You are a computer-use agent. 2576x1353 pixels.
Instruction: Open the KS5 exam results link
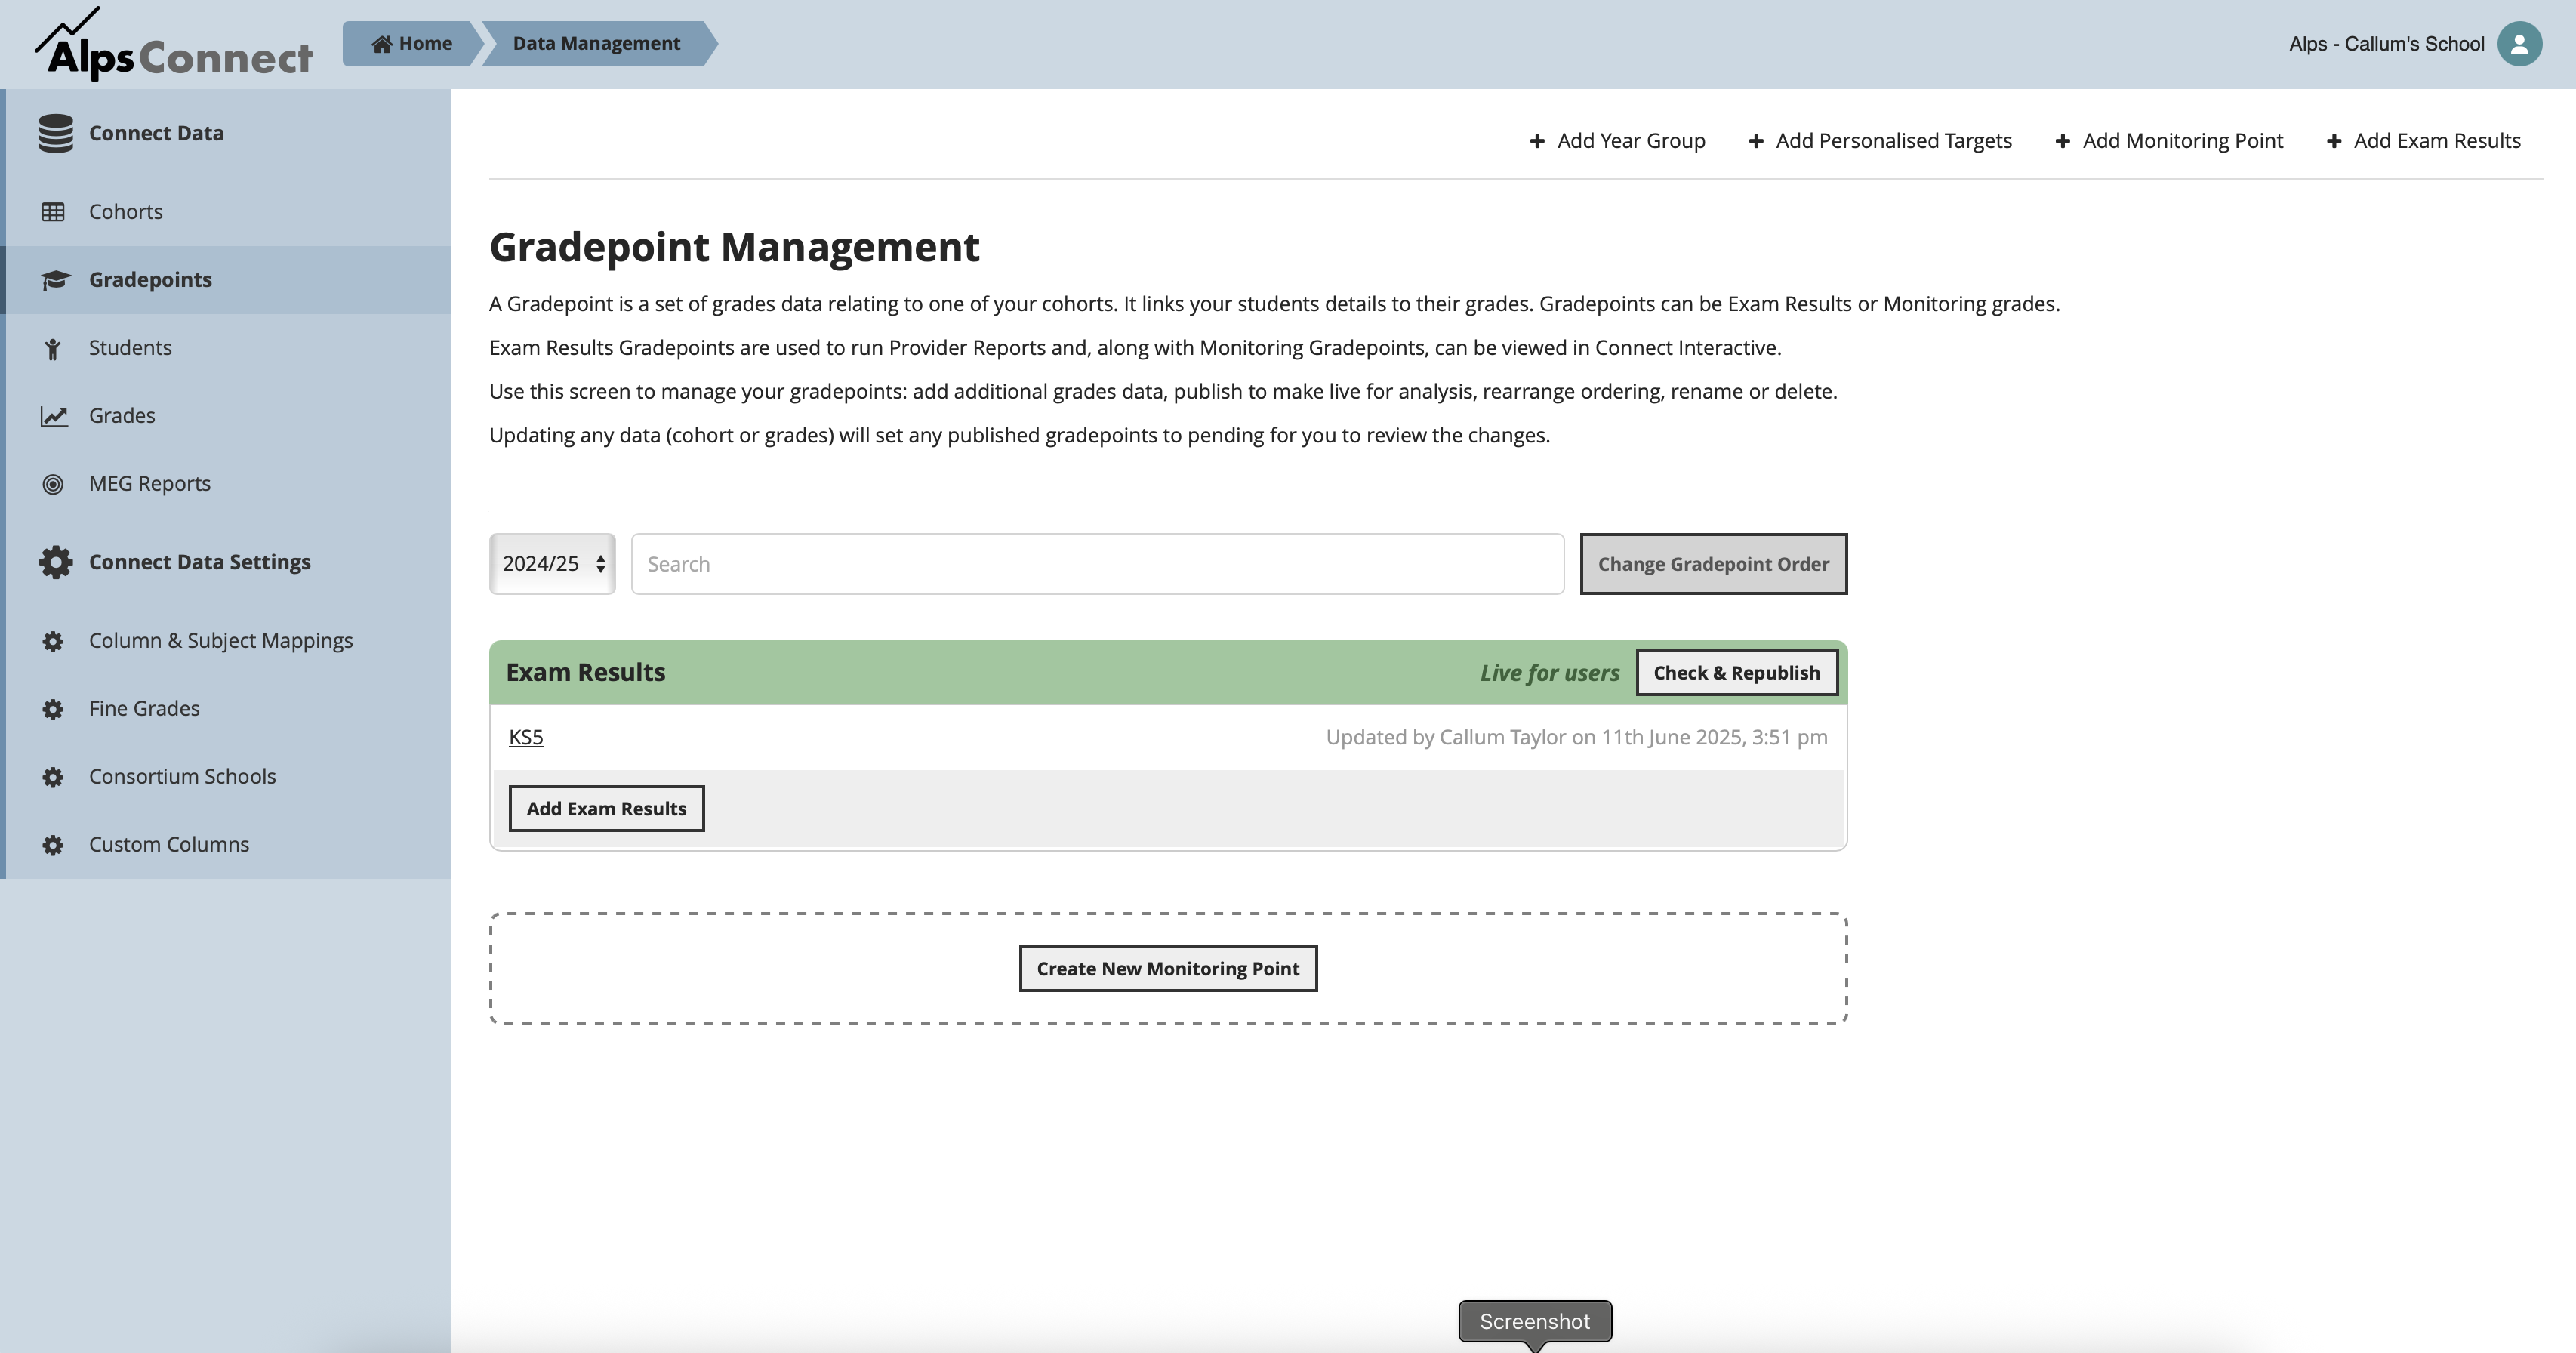coord(526,738)
